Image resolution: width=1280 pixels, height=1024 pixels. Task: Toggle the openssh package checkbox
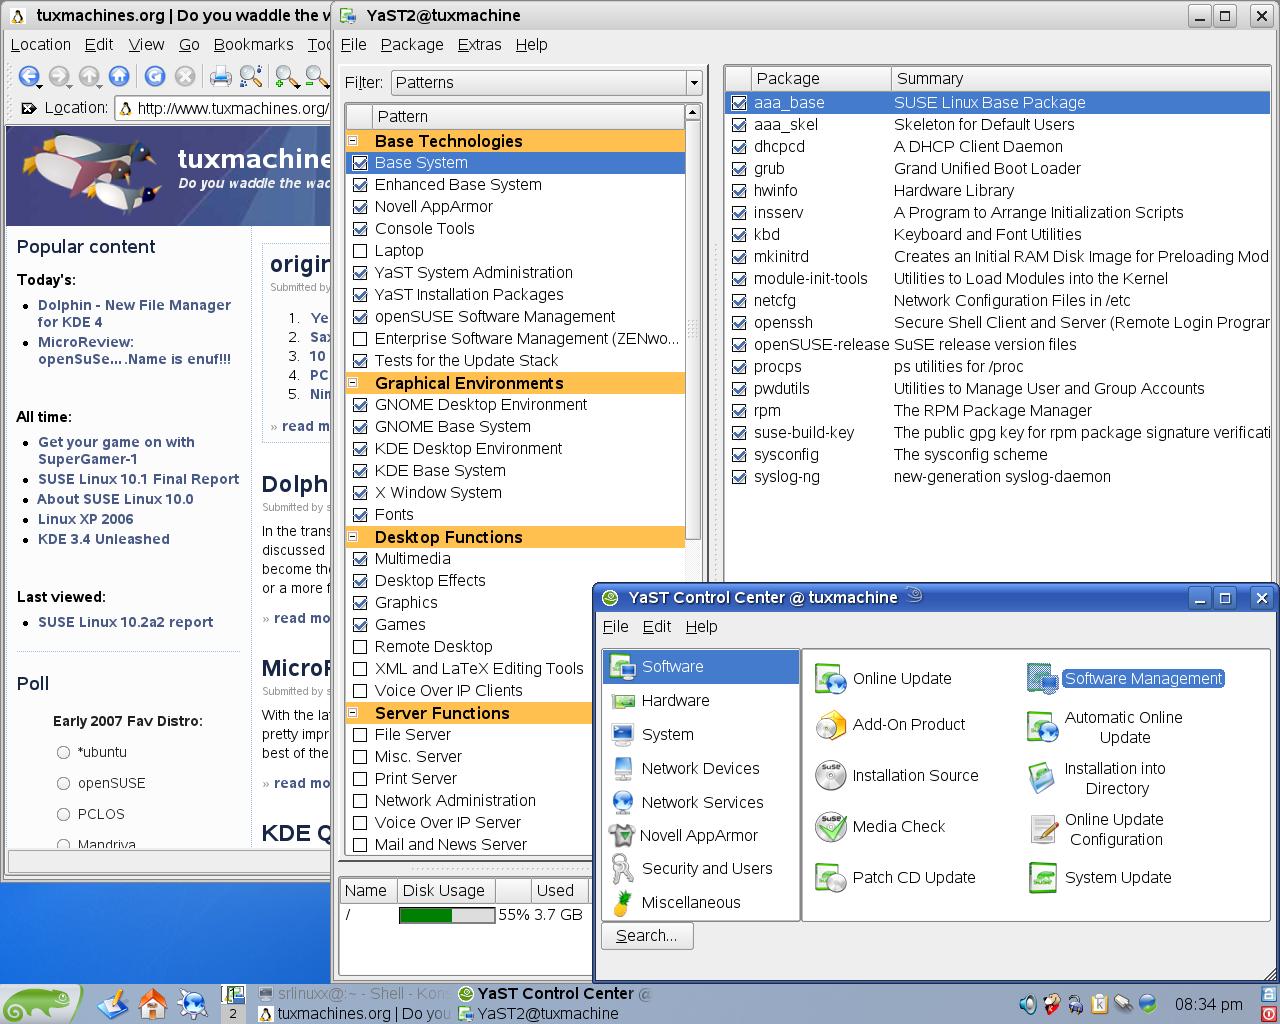click(739, 323)
